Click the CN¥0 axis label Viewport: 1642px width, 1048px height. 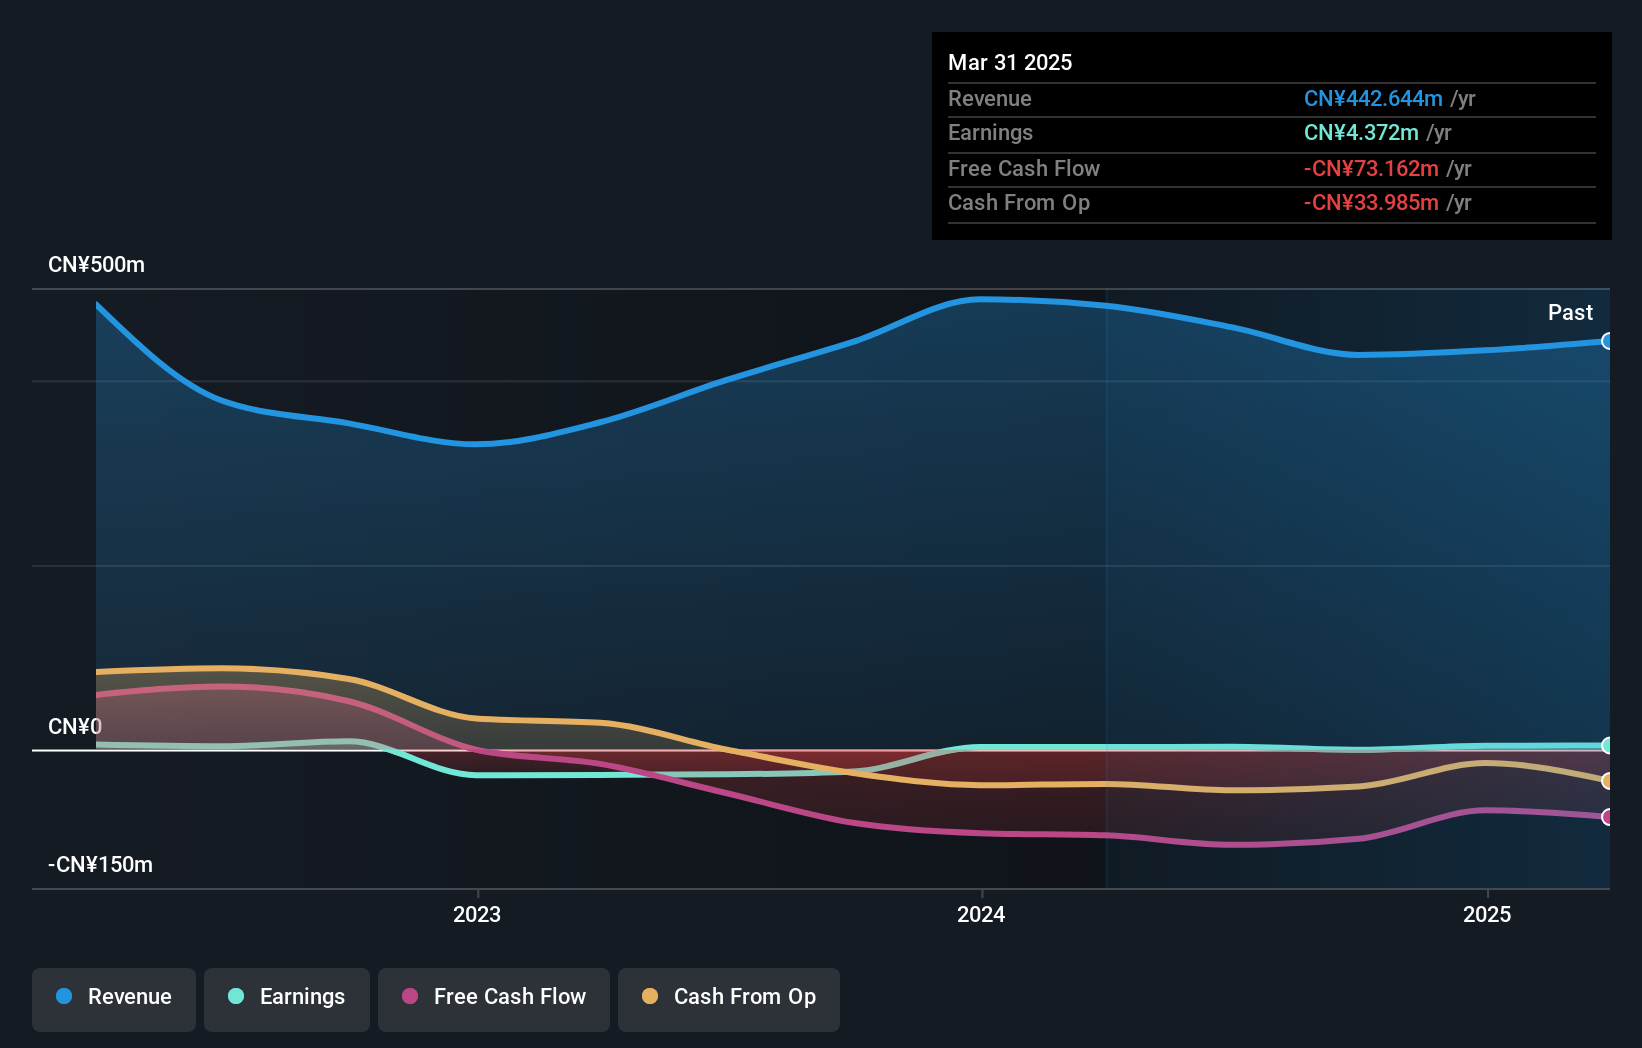(x=75, y=727)
